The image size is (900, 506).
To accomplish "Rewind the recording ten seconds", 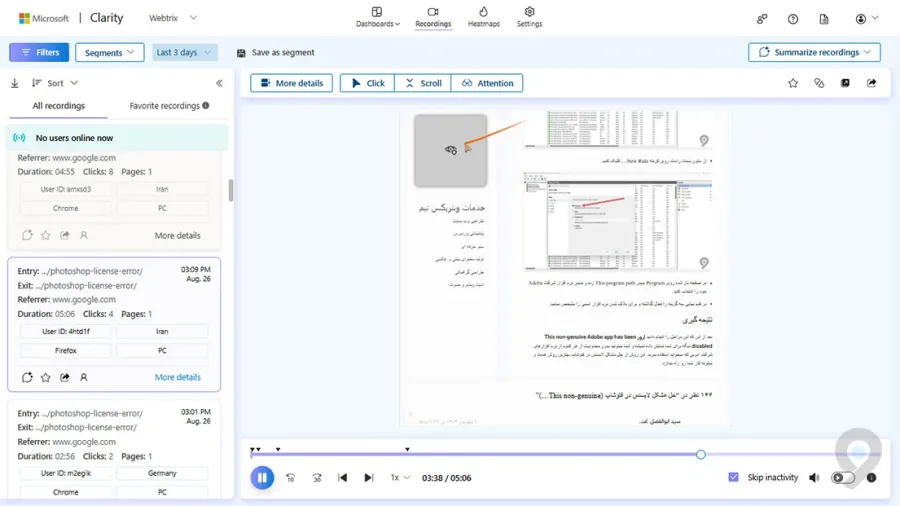I will 290,477.
